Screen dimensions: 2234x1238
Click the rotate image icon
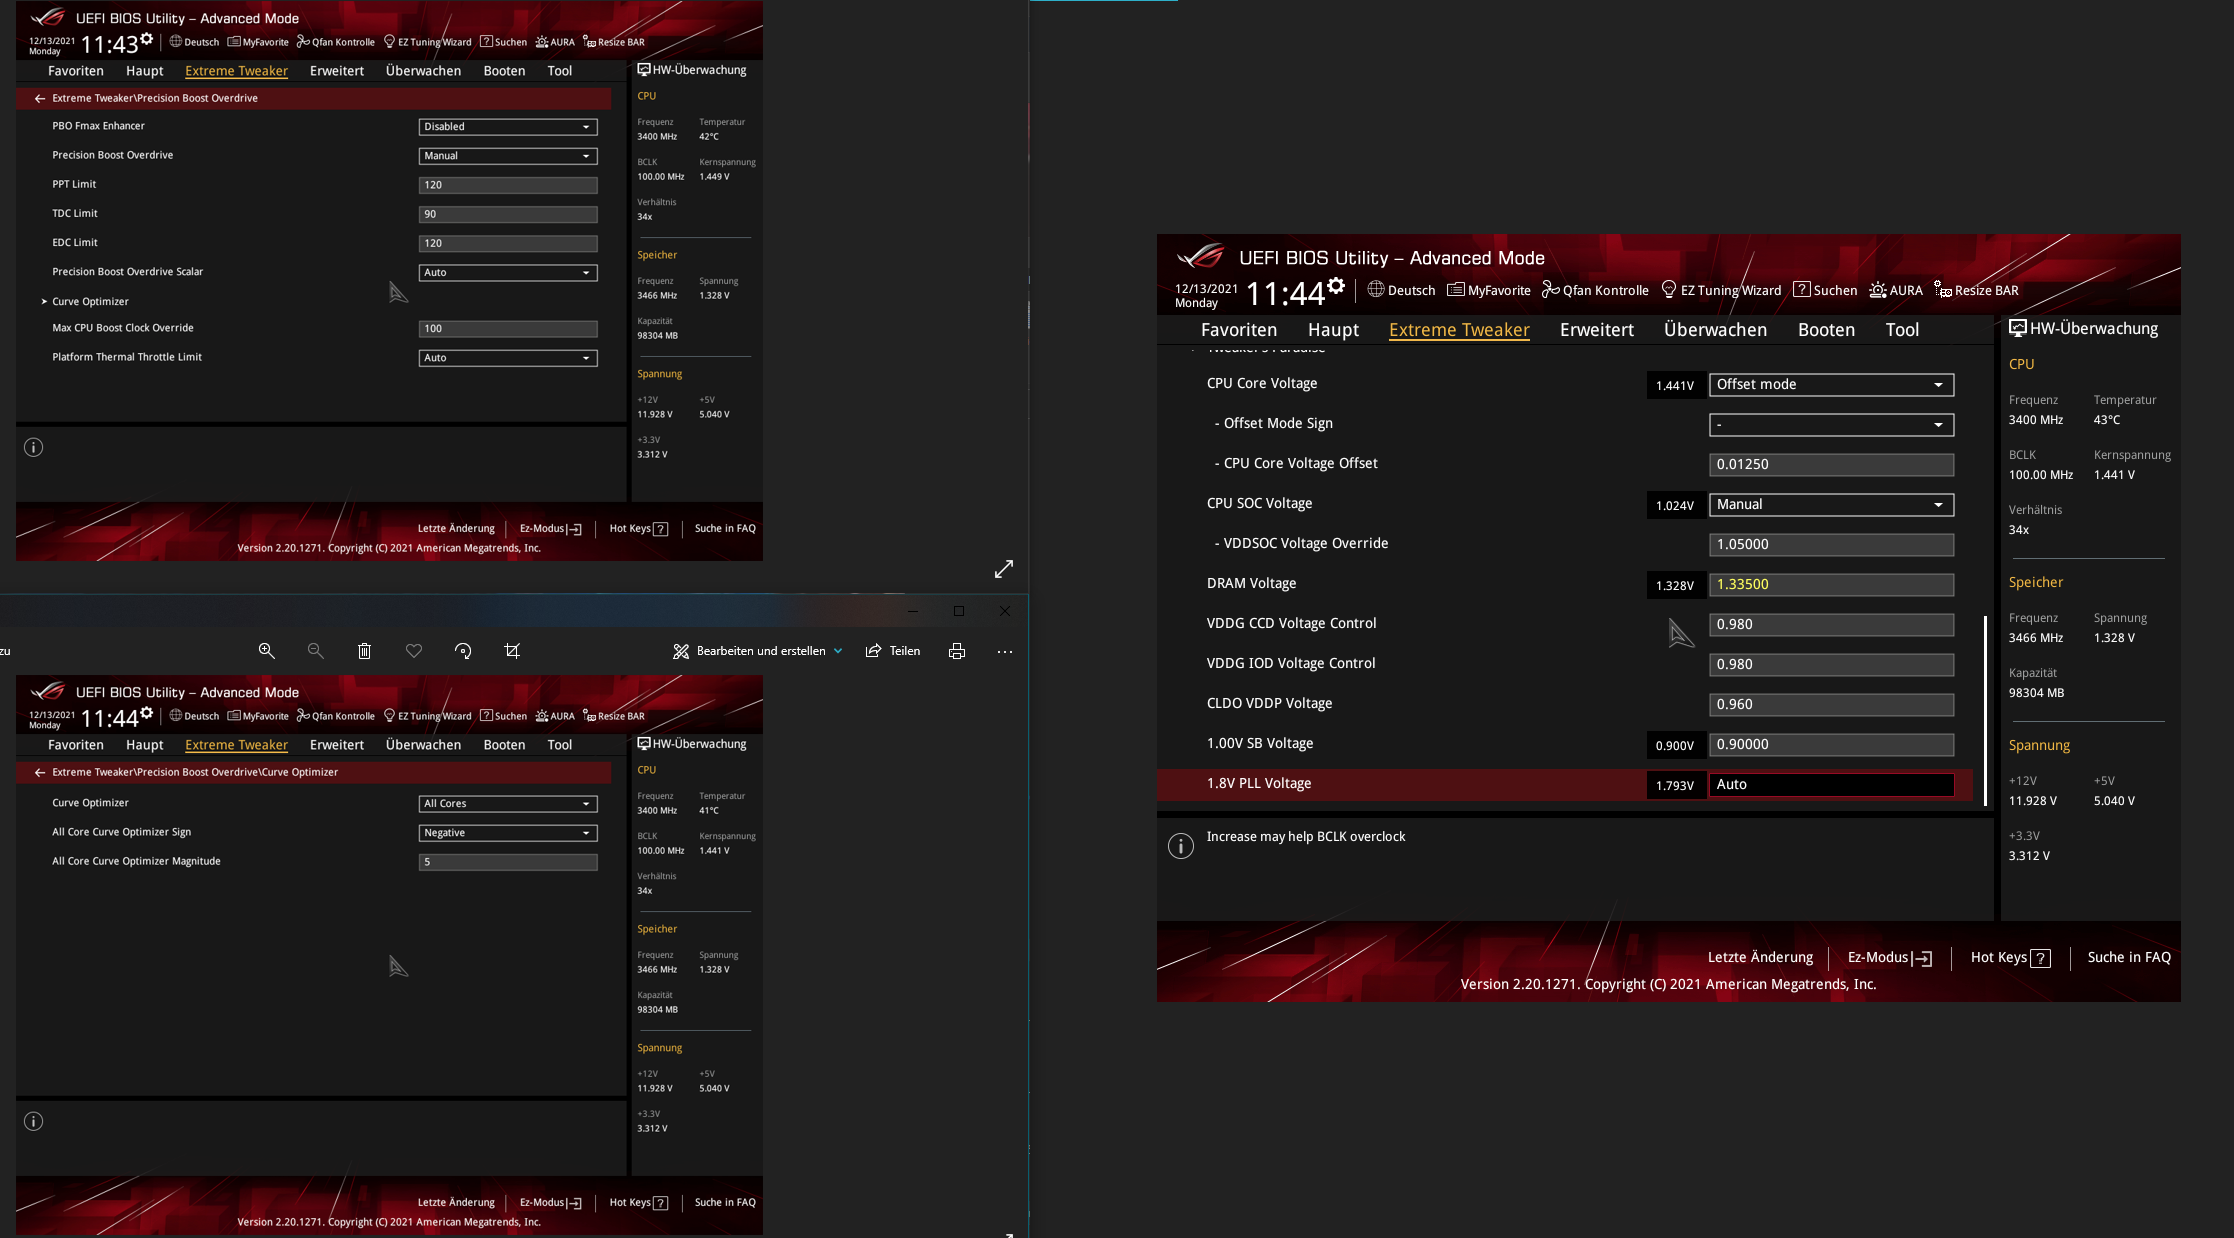(x=463, y=651)
